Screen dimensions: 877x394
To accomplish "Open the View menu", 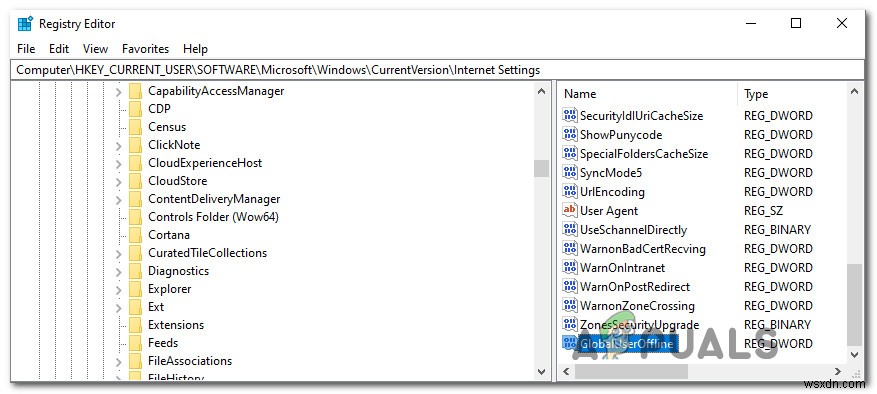I will 96,49.
